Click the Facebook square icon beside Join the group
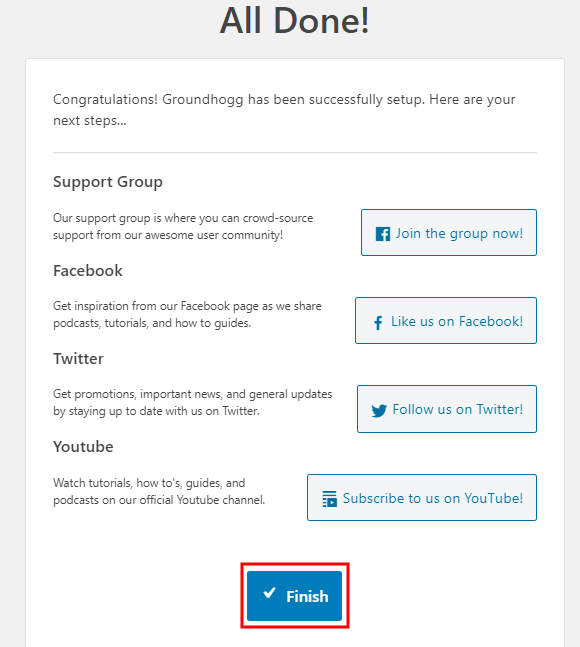Screen dimensions: 580x647 382,234
